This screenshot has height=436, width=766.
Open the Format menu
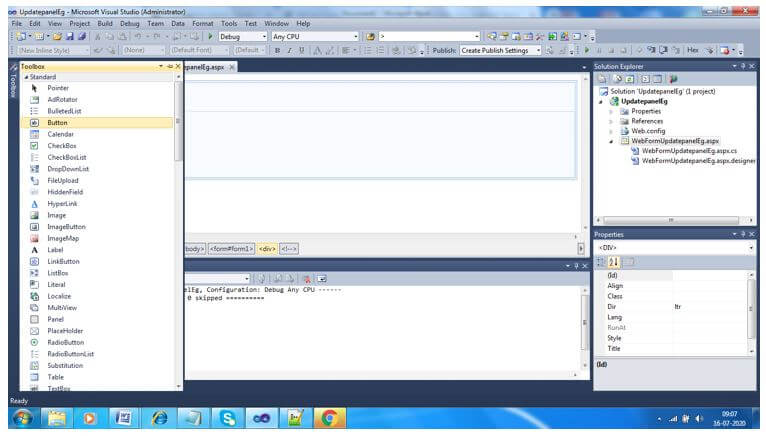pos(203,23)
